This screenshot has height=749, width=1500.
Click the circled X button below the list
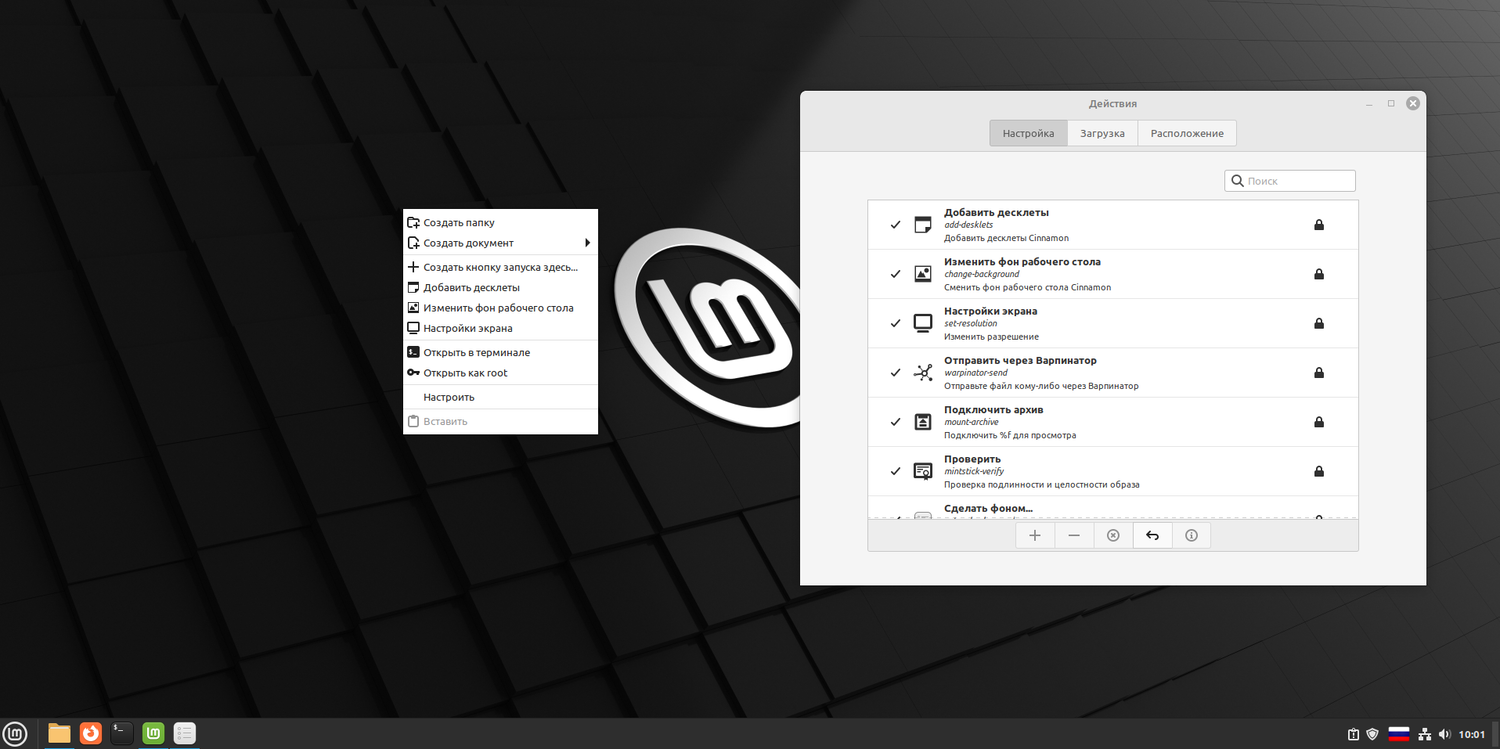1113,536
